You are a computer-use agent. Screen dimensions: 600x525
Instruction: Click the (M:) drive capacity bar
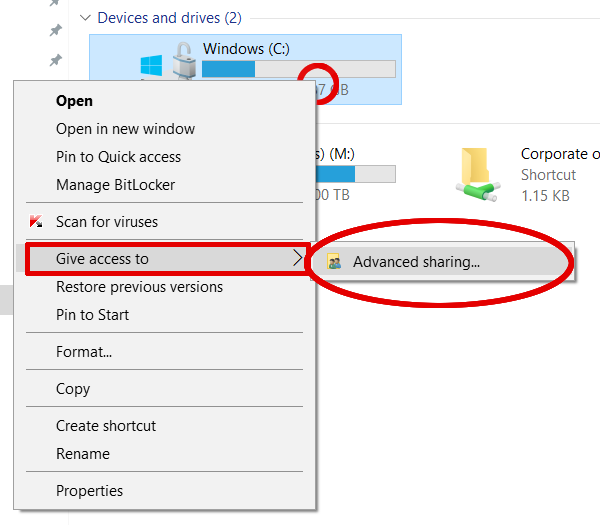pyautogui.click(x=352, y=174)
